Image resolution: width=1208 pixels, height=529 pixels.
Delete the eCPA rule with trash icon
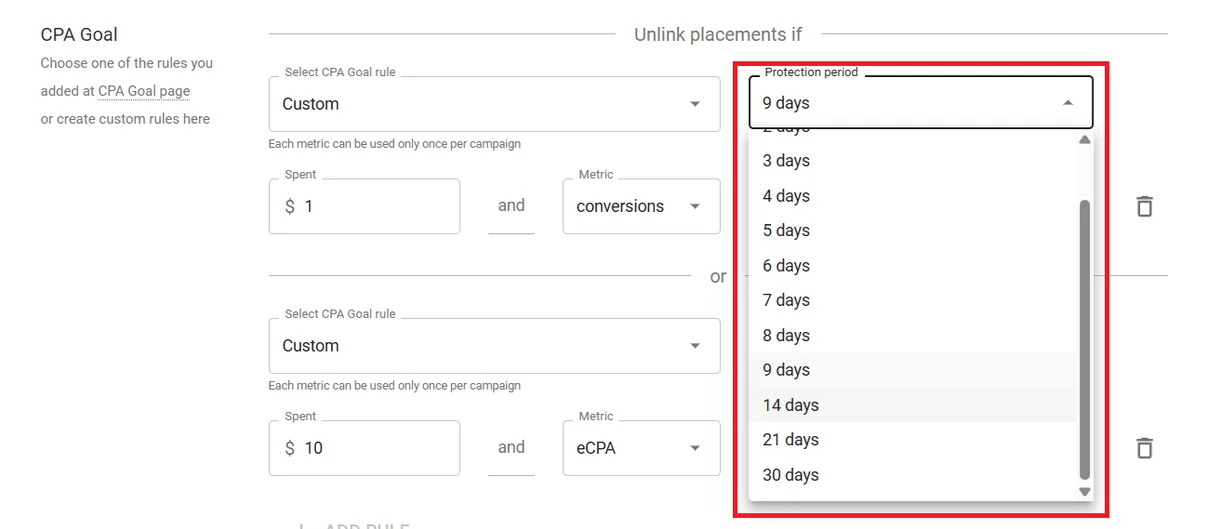click(x=1144, y=448)
